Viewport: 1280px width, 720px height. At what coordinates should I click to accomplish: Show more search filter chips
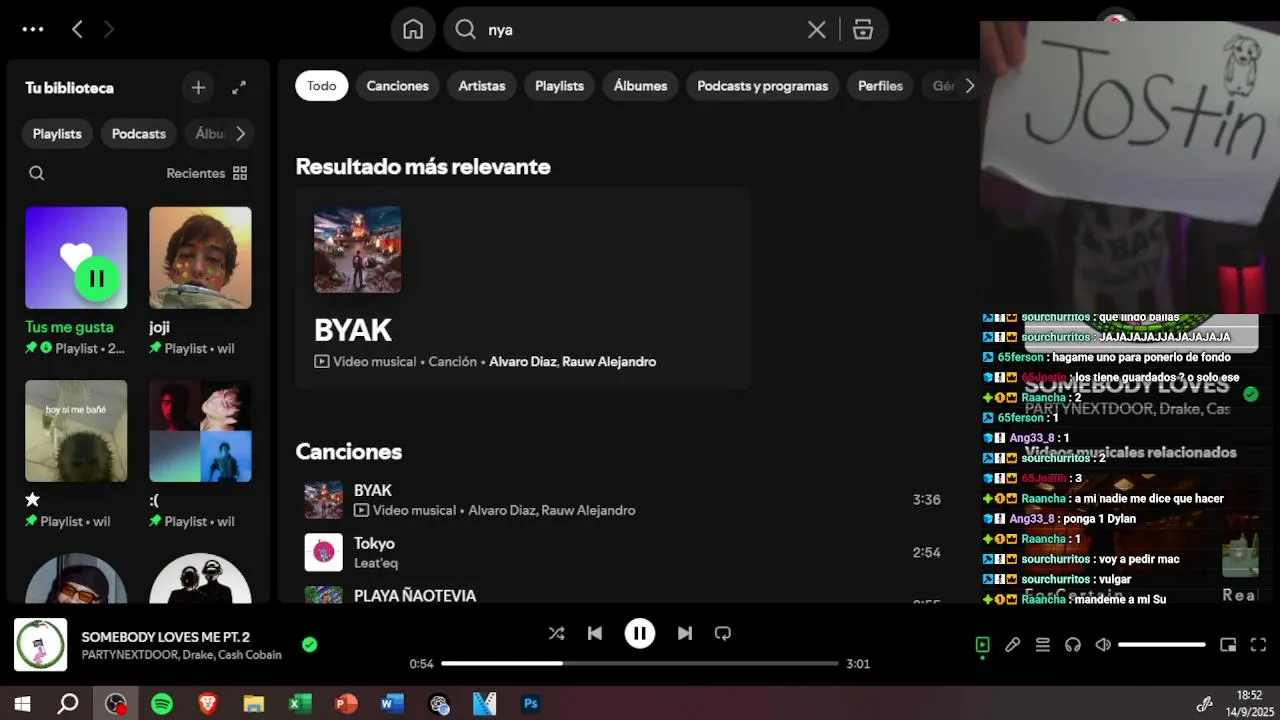(969, 86)
